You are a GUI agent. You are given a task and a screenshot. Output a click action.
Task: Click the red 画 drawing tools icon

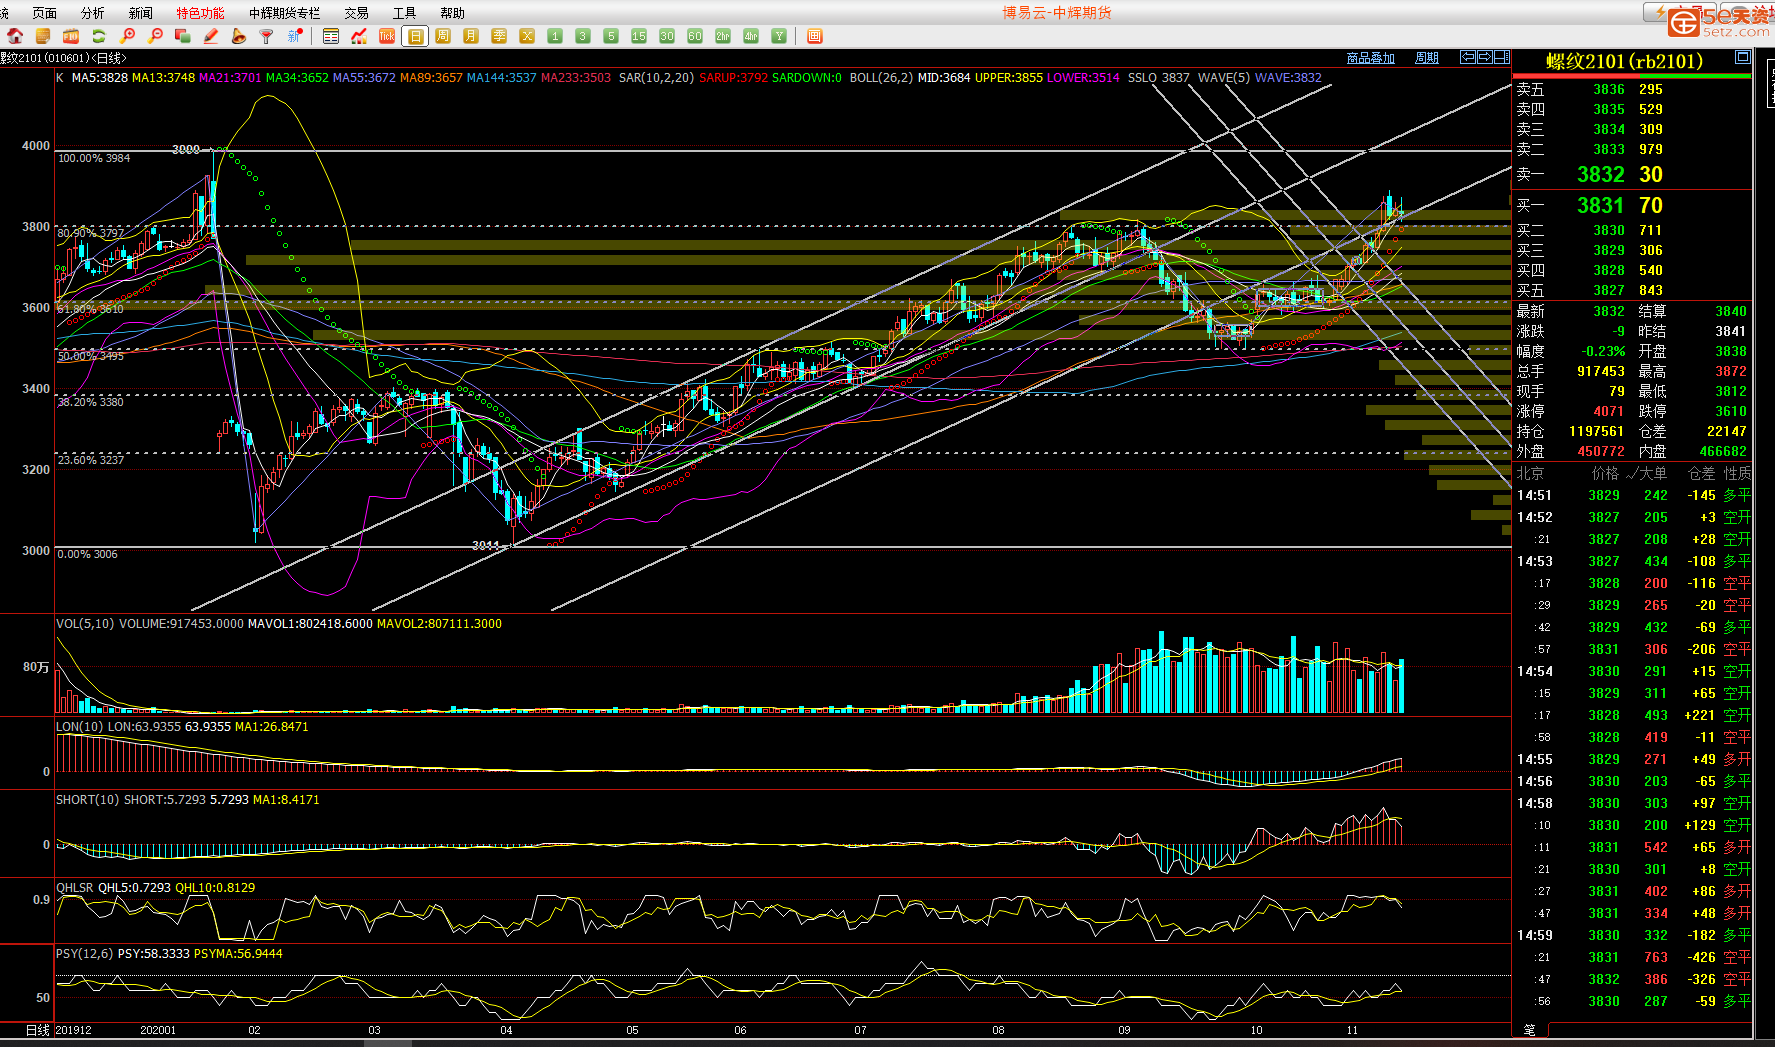pos(815,36)
